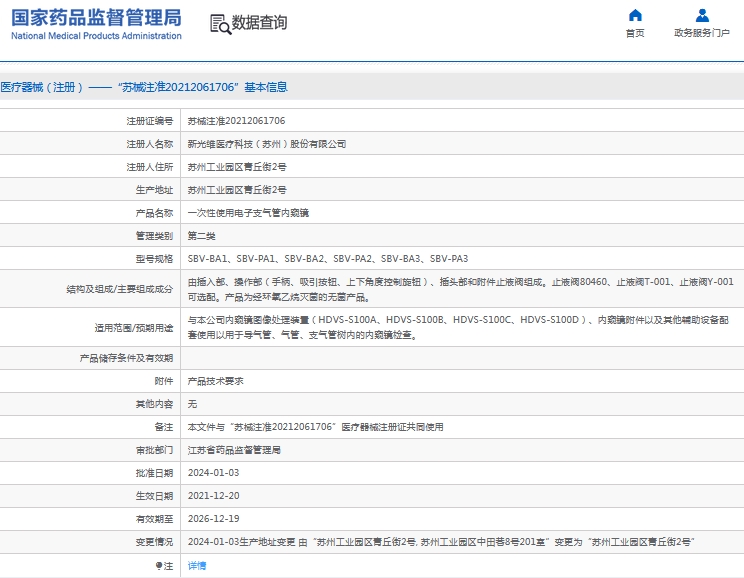
Task: Click the 适用范围 intended use description
Action: click(458, 327)
